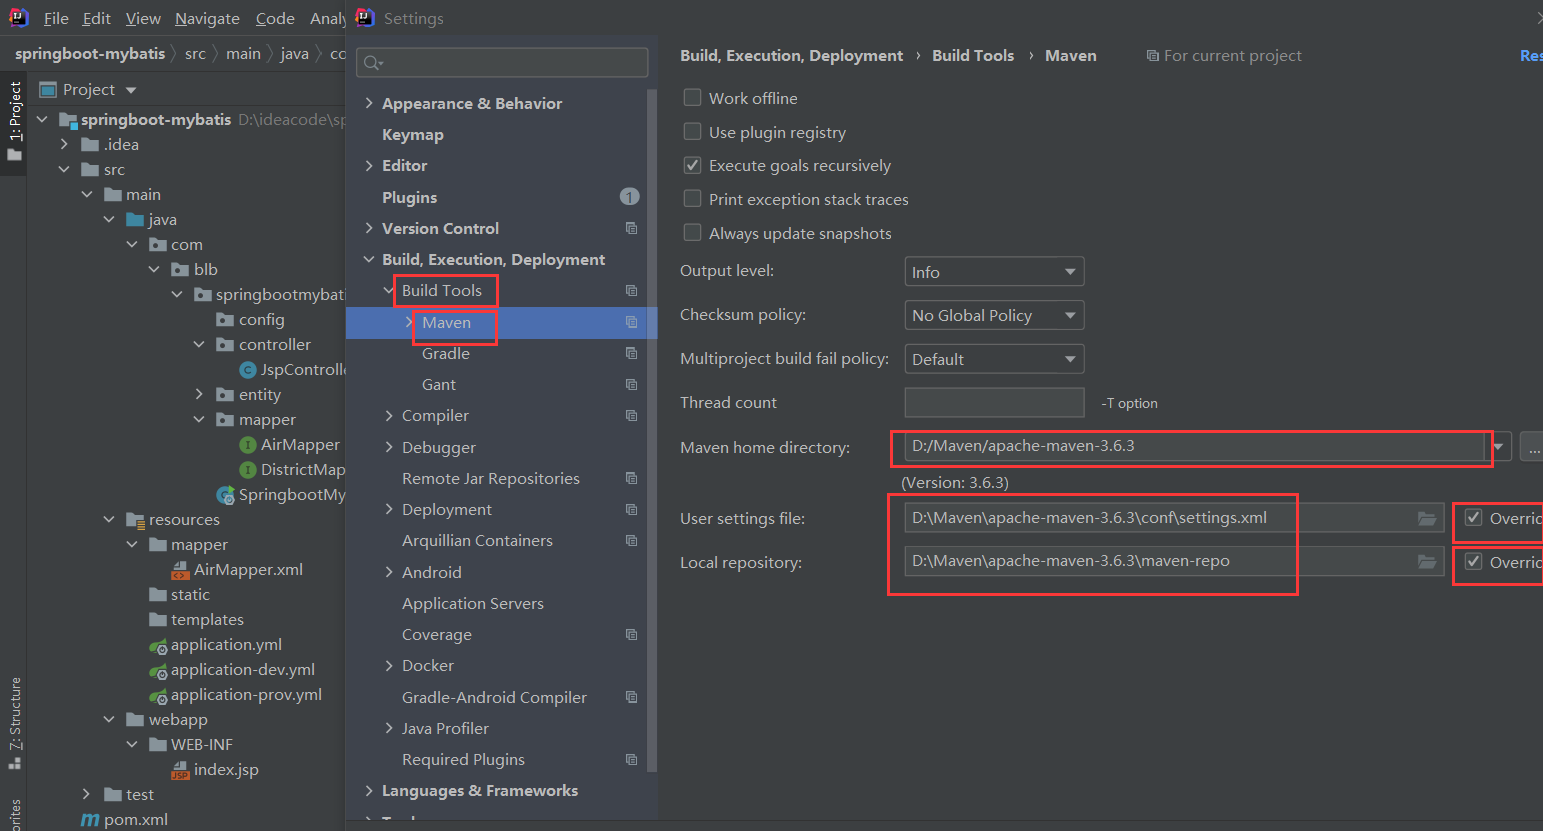Expand the Maven settings subnode

coord(409,322)
